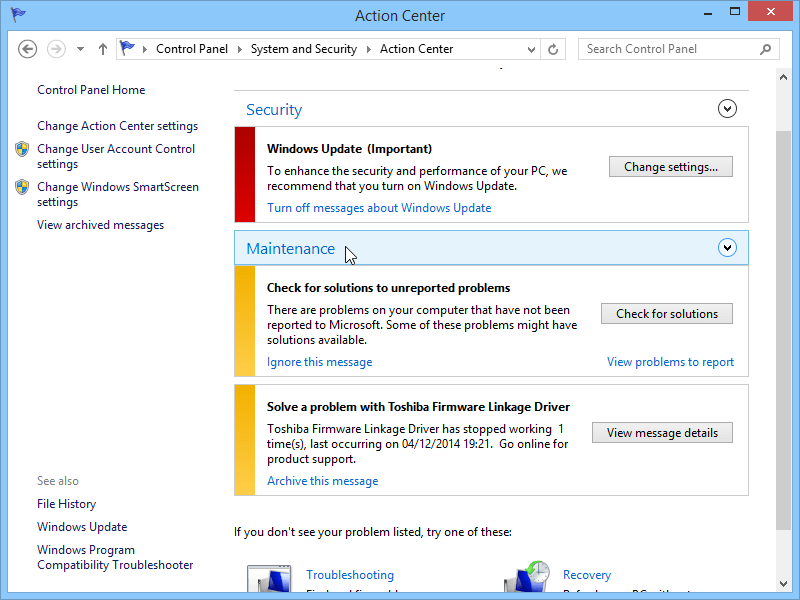Open File History under See also
Viewport: 800px width, 600px height.
click(66, 504)
